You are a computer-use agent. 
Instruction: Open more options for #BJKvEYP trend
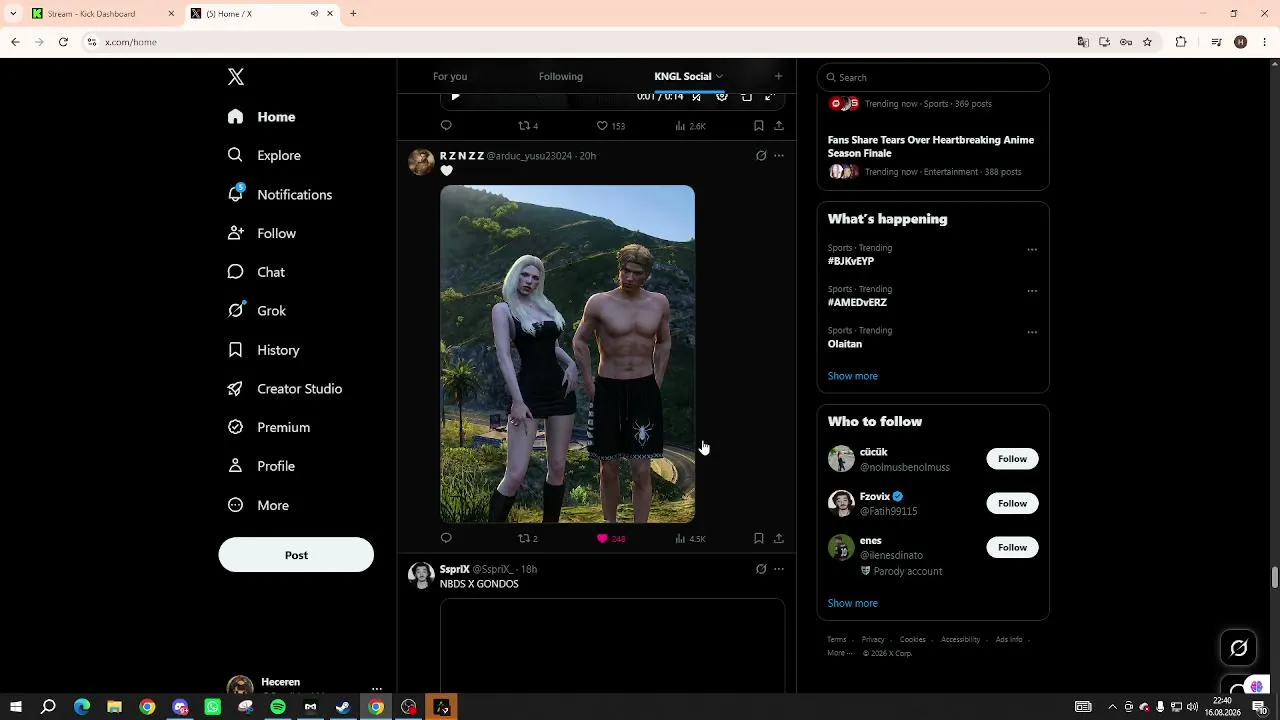point(1032,250)
